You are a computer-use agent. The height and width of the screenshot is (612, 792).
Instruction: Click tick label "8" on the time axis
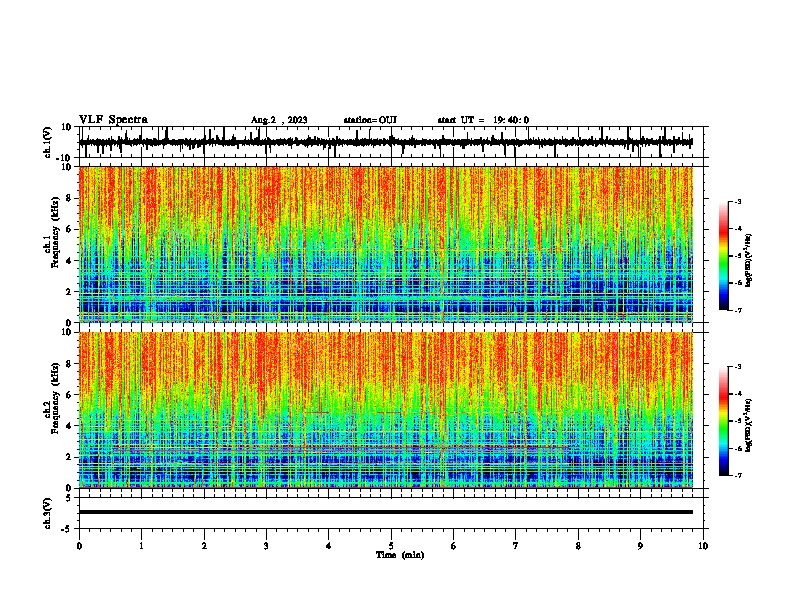tap(578, 546)
